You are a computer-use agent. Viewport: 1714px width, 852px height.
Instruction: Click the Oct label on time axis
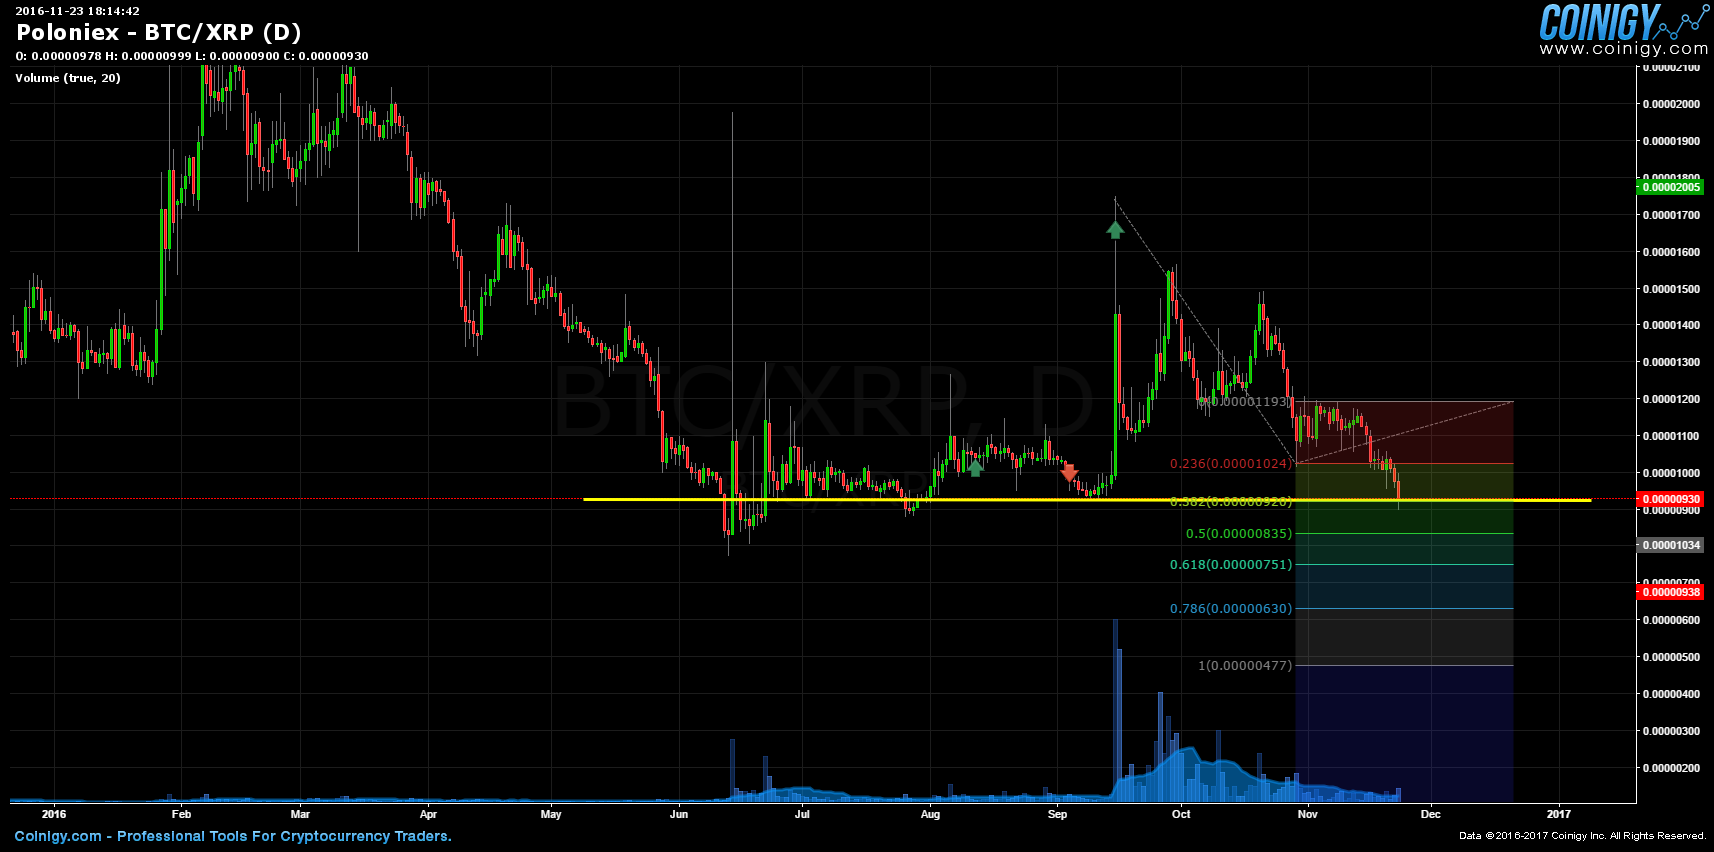[x=1181, y=814]
